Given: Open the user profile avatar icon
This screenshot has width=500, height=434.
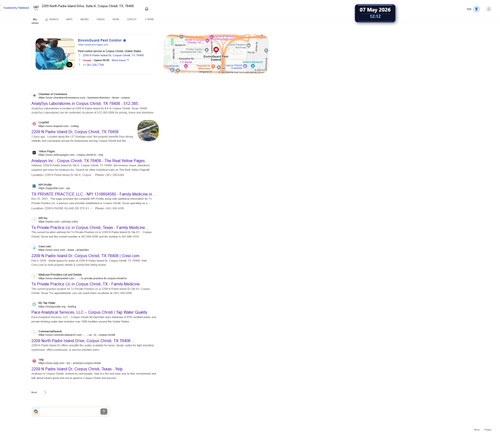Looking at the screenshot, I should [x=489, y=9].
